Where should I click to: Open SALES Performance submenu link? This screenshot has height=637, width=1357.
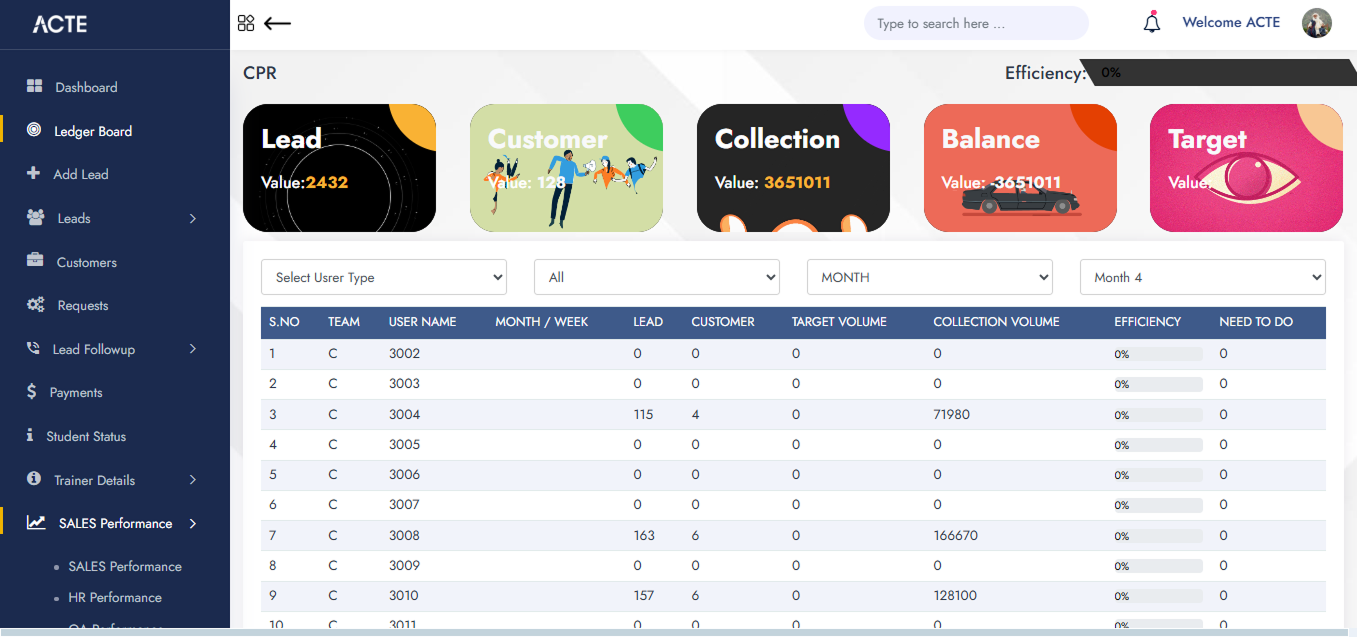pyautogui.click(x=125, y=566)
